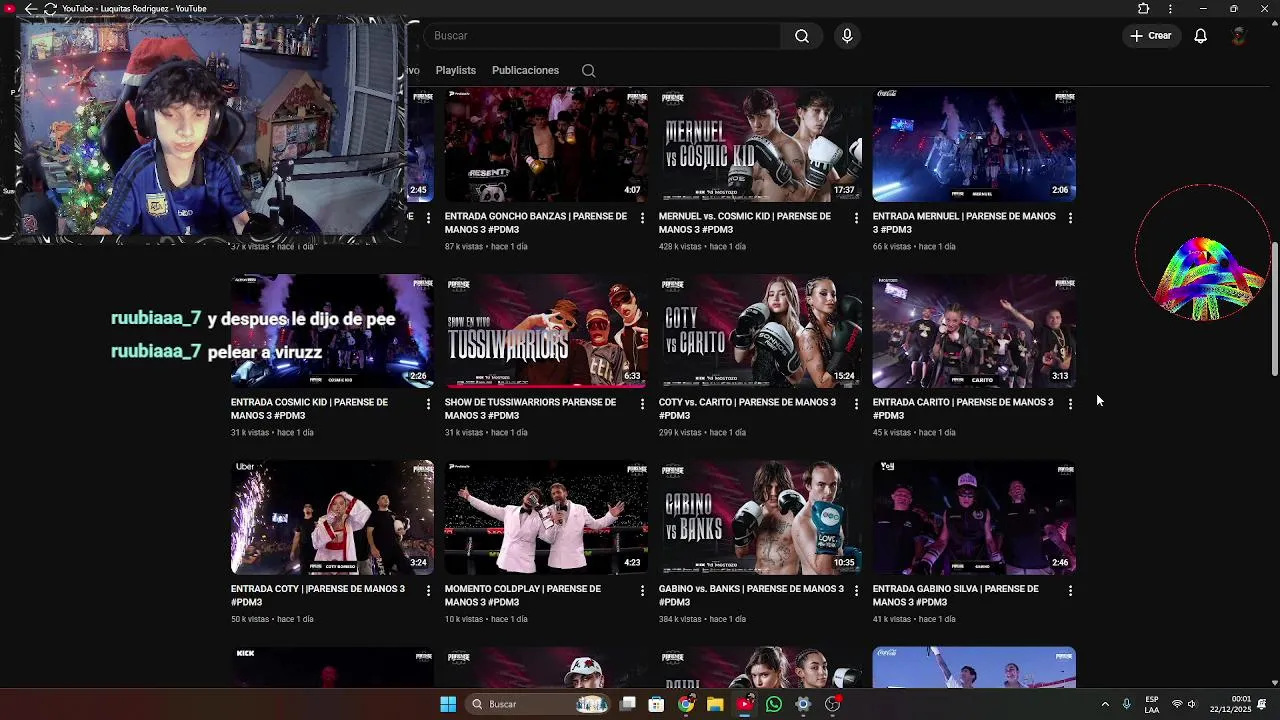Open Coty vs Carito thumbnail
Image resolution: width=1280 pixels, height=720 pixels.
[x=760, y=331]
